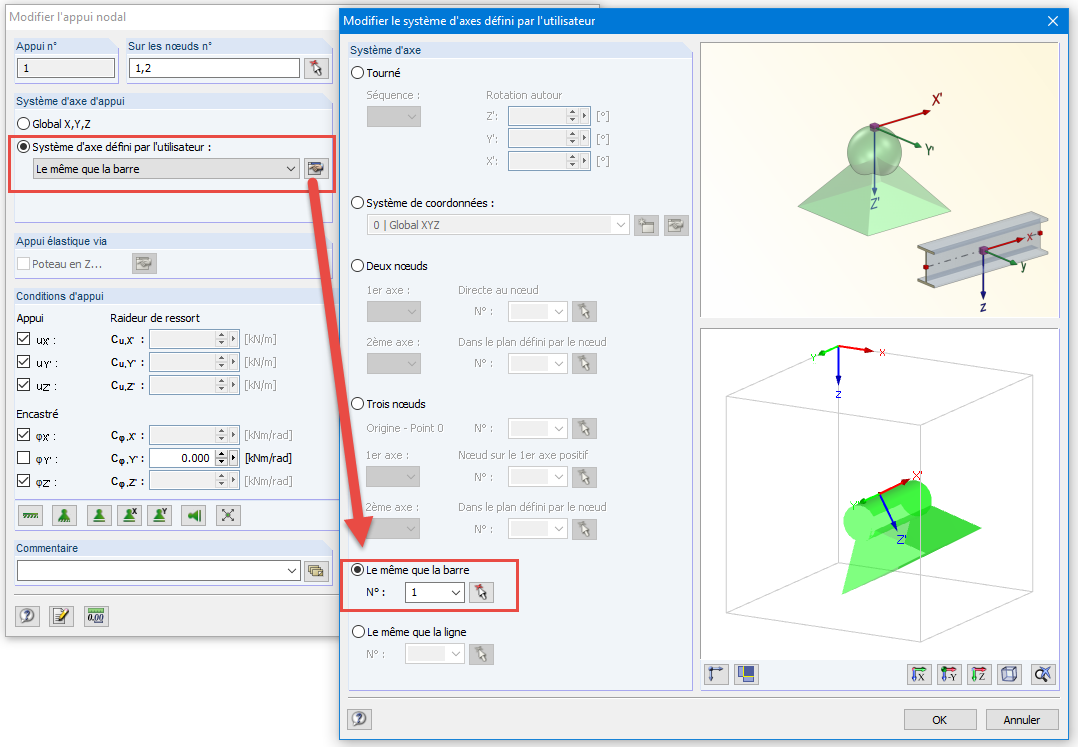Uncheck the φZ' restraint checkbox
The height and width of the screenshot is (747, 1078).
[x=23, y=480]
